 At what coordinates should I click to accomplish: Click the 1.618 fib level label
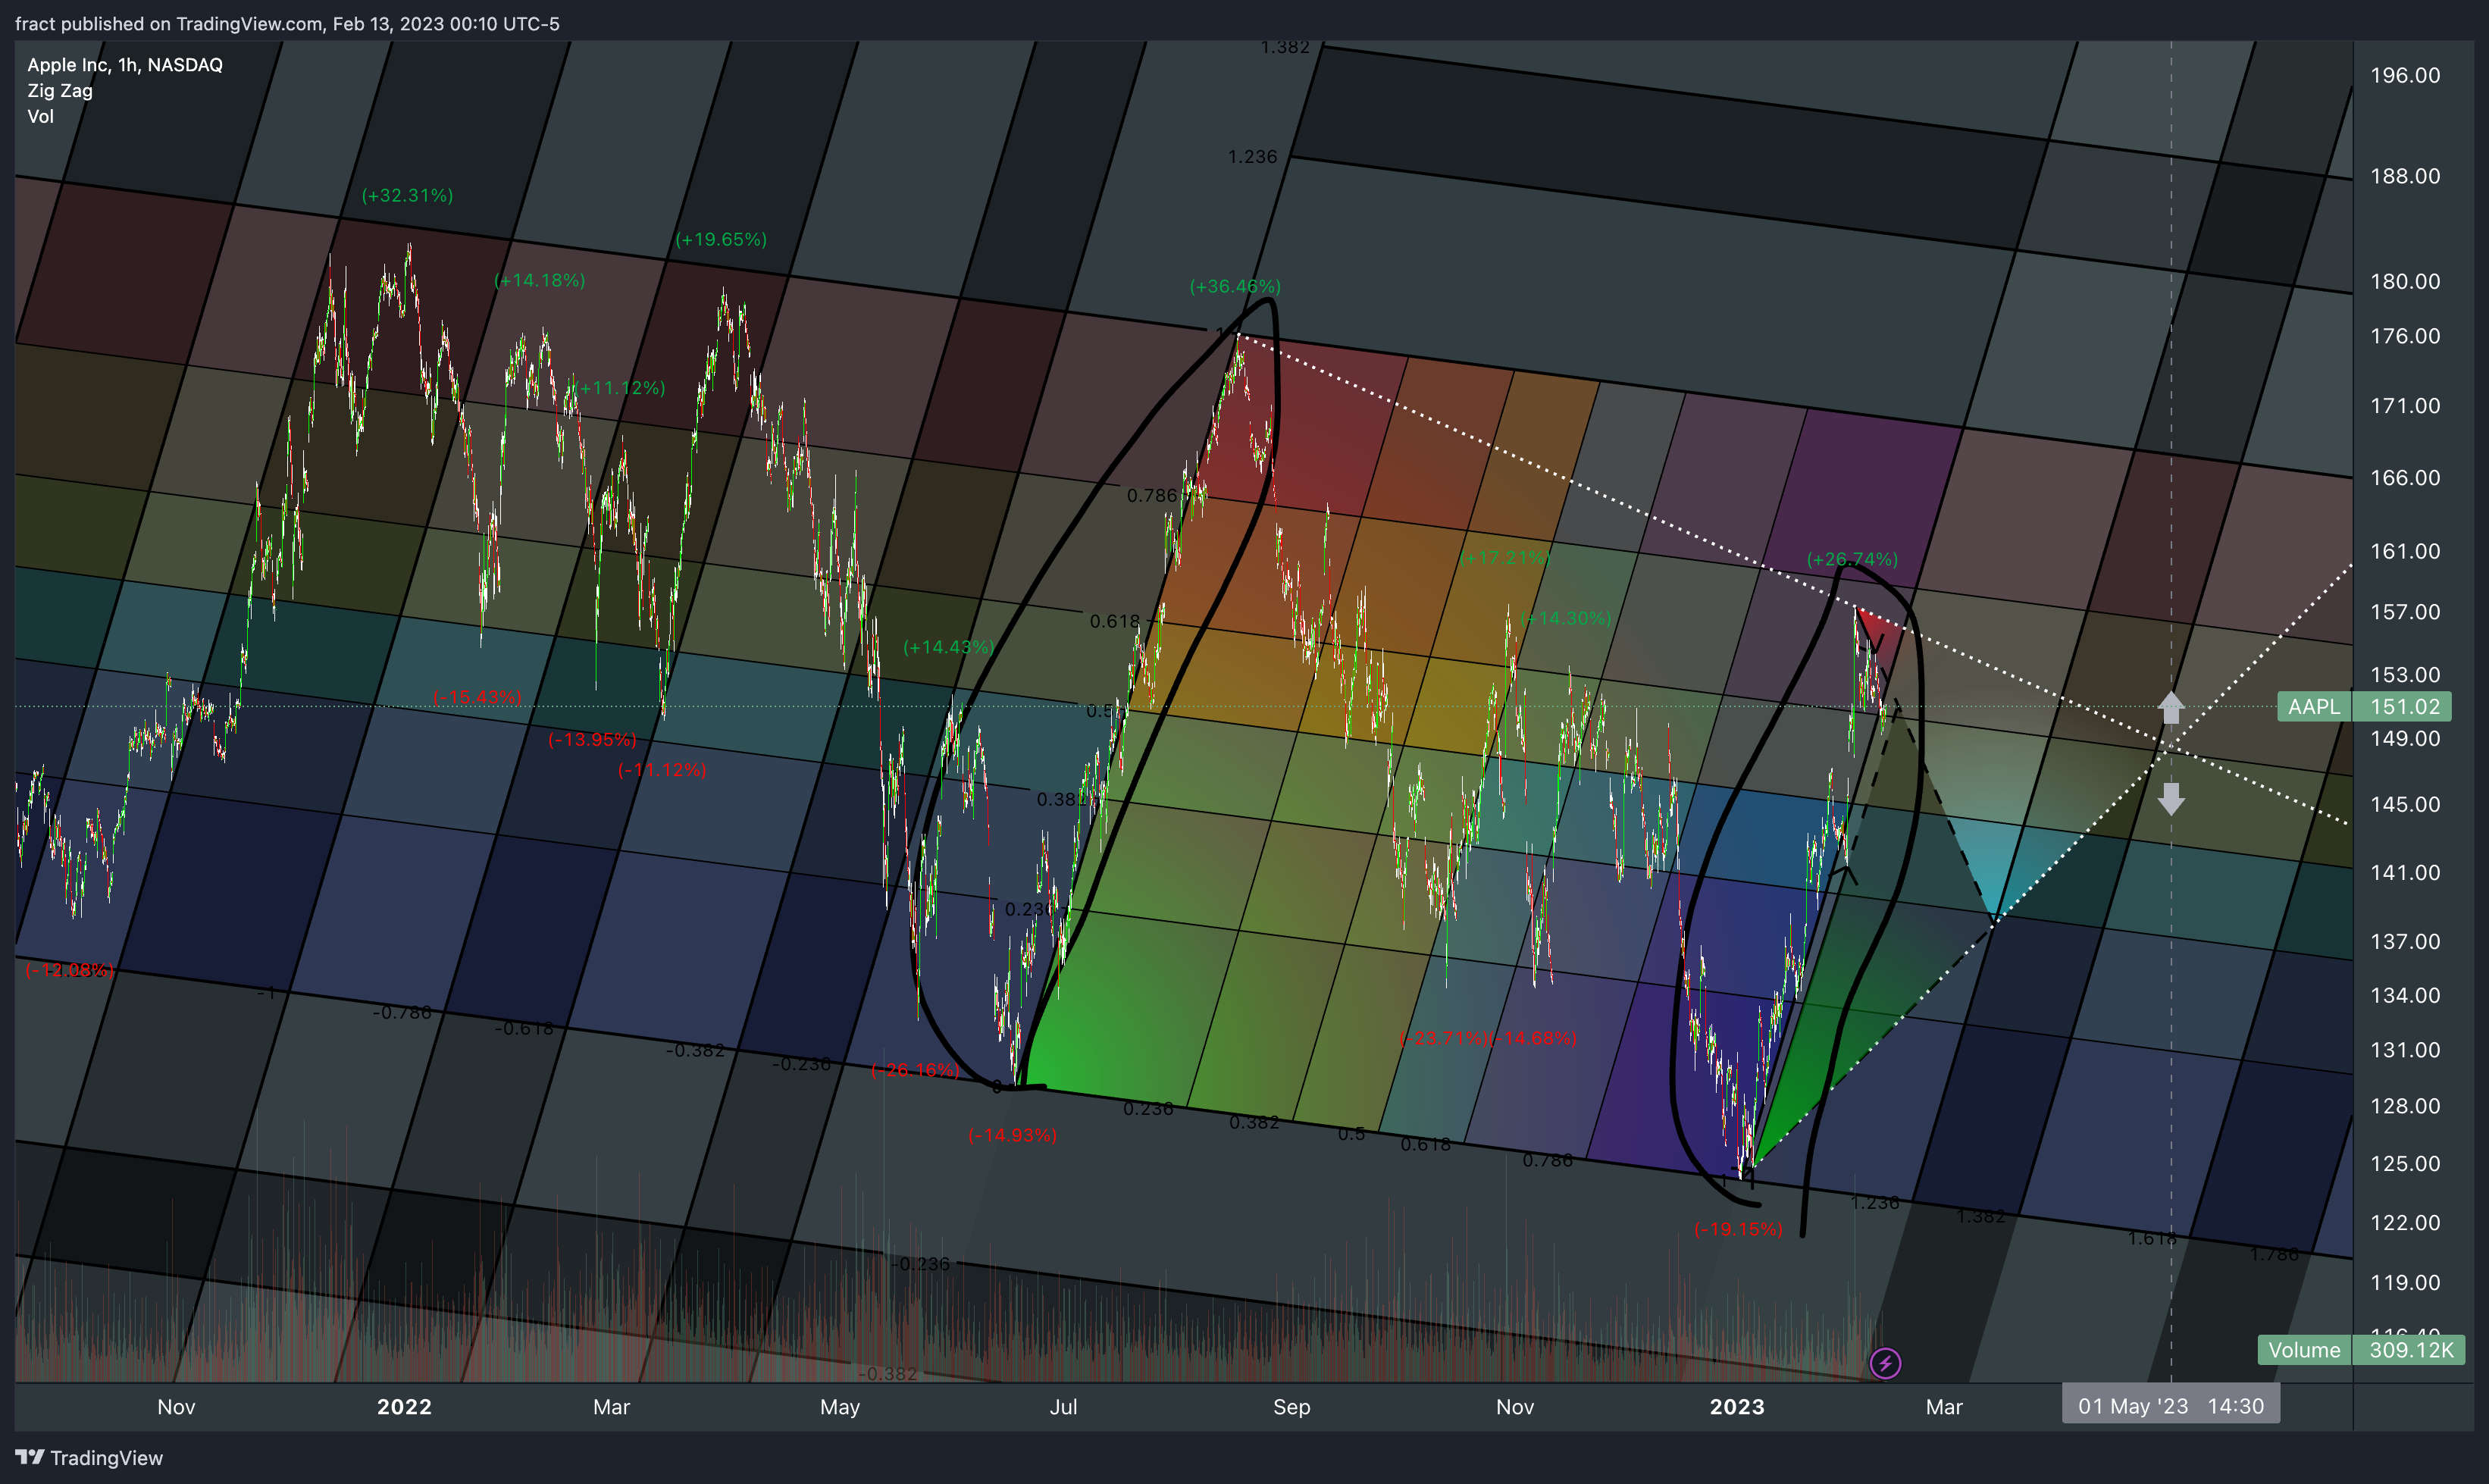tap(2152, 1239)
